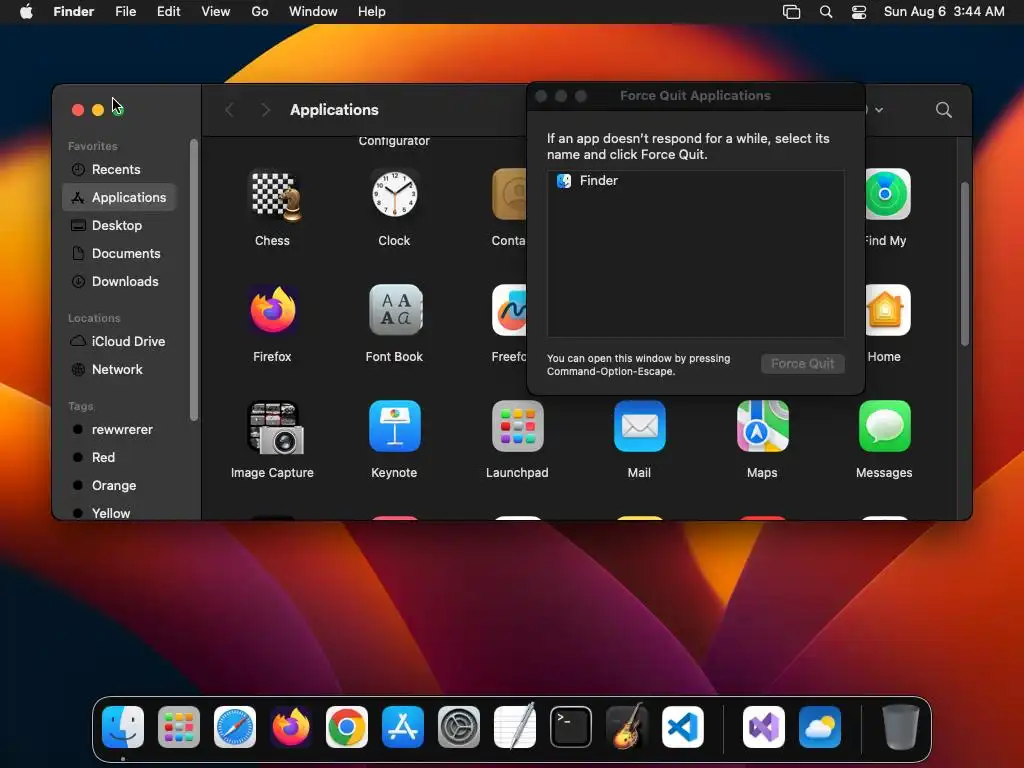Open the Launchpad icon in Applications
This screenshot has height=768, width=1024.
tap(517, 426)
